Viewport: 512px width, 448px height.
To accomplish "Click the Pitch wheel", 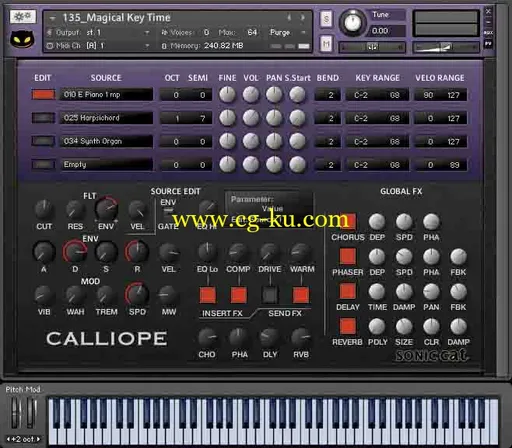I will [16, 413].
